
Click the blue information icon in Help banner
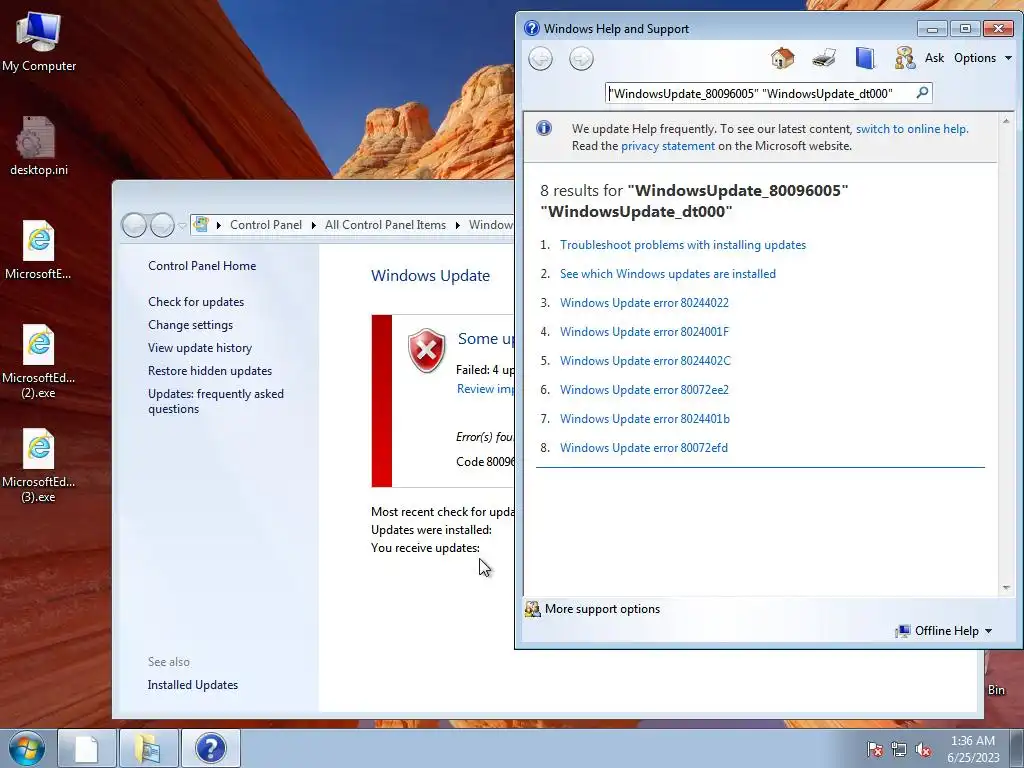point(544,128)
